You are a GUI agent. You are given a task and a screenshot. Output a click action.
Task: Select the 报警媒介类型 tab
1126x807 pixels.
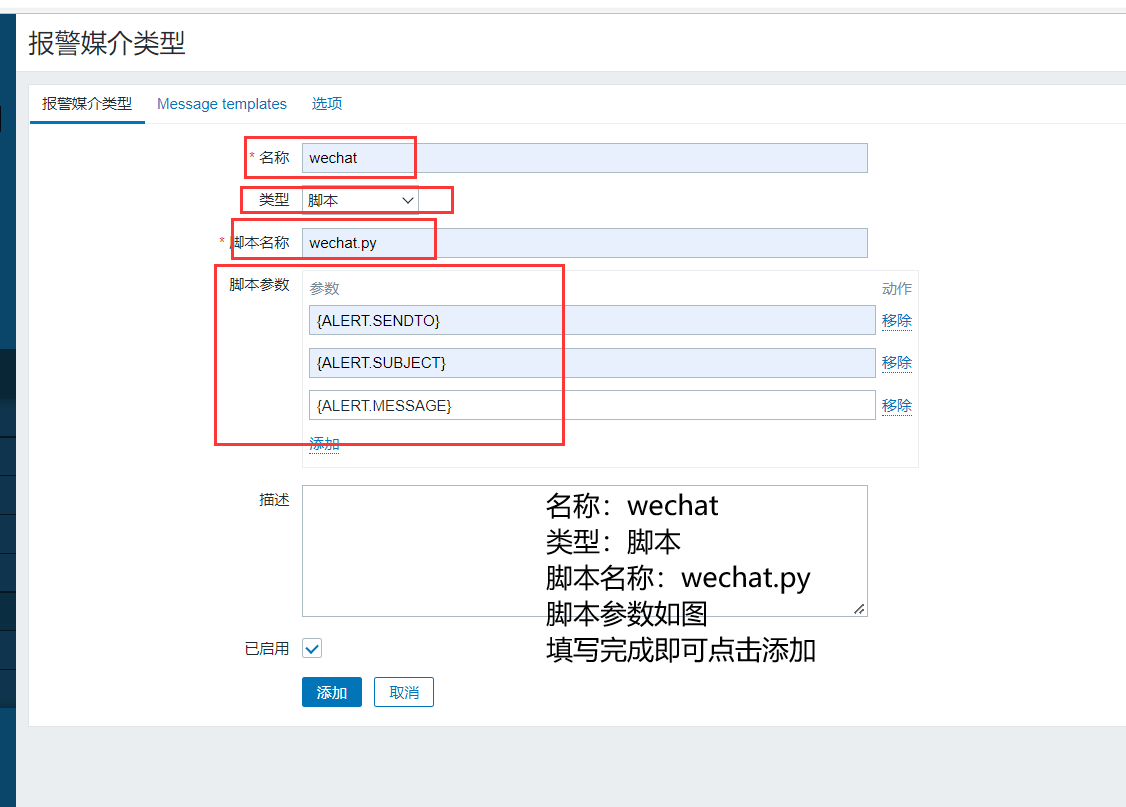[x=87, y=104]
